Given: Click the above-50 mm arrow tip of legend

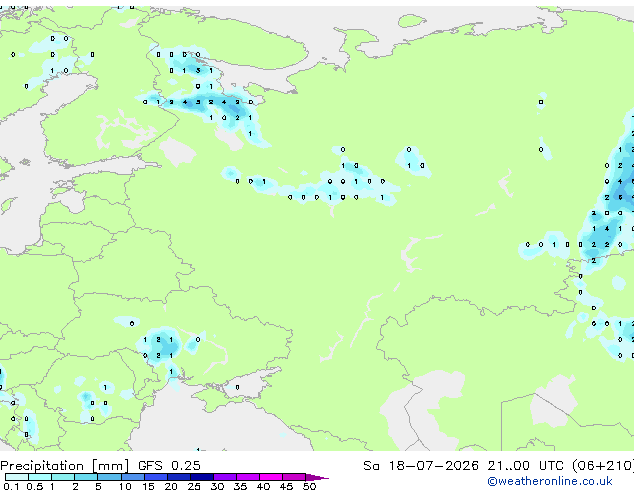Looking at the screenshot, I should pyautogui.click(x=317, y=477).
